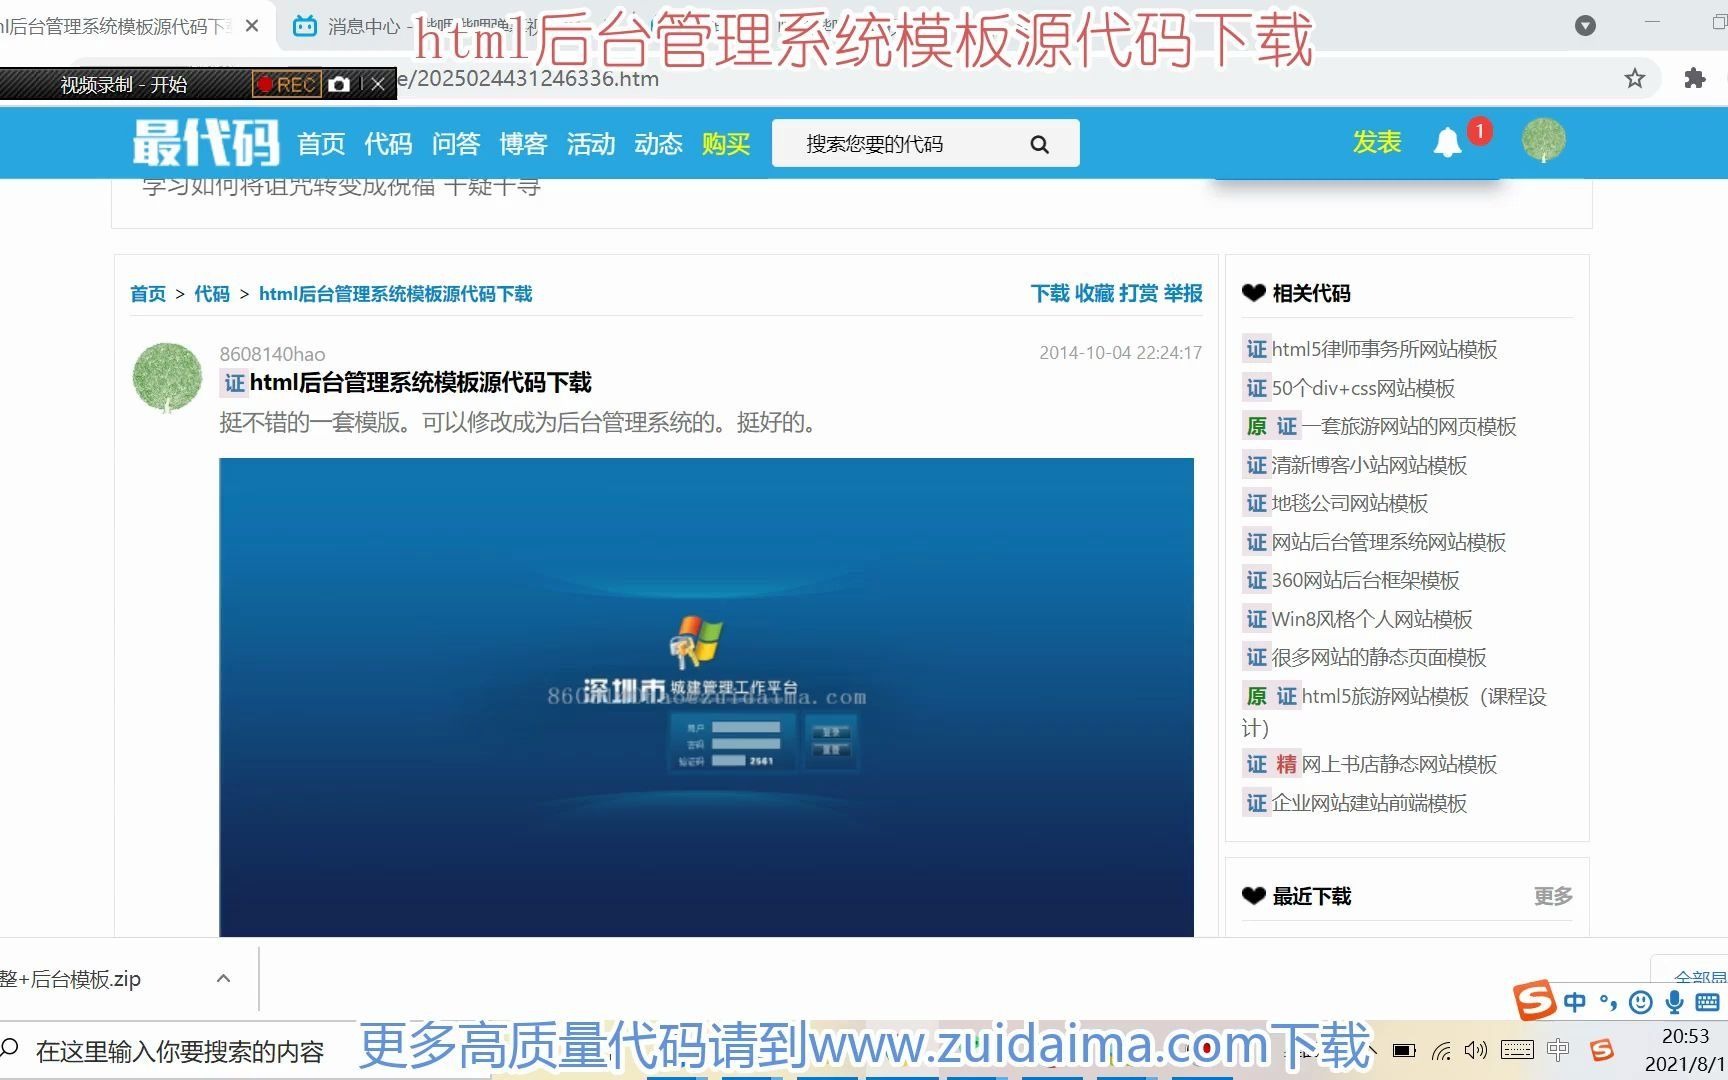The width and height of the screenshot is (1728, 1080).
Task: Open 很多网站的静态页面模板 link
Action: click(x=1379, y=657)
